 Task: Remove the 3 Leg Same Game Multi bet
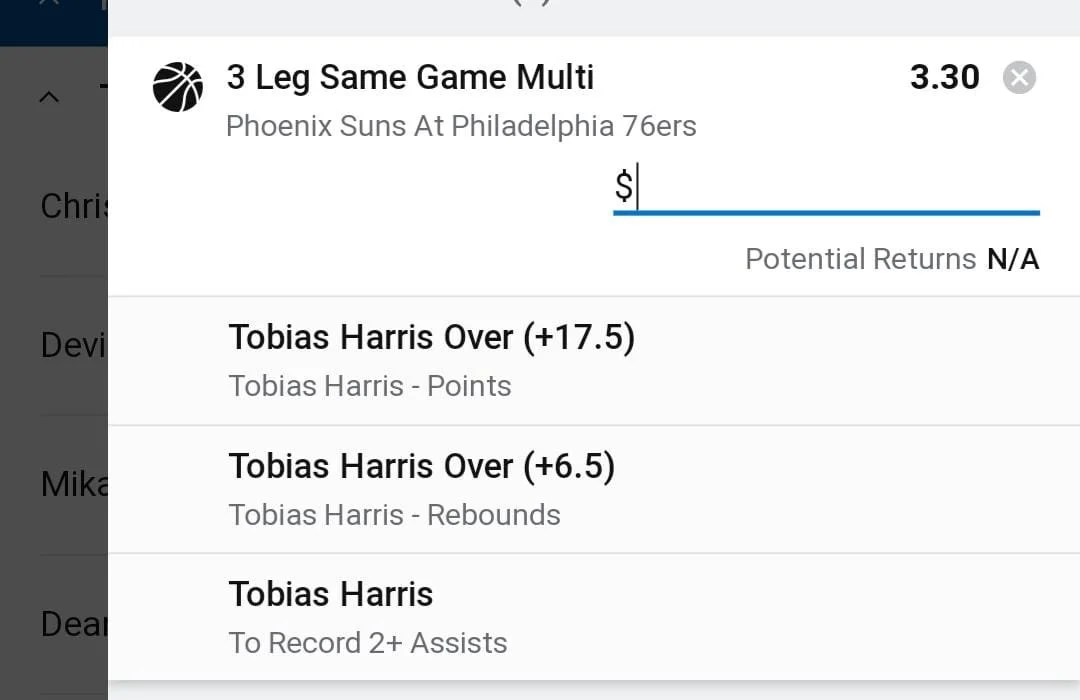tap(1019, 78)
